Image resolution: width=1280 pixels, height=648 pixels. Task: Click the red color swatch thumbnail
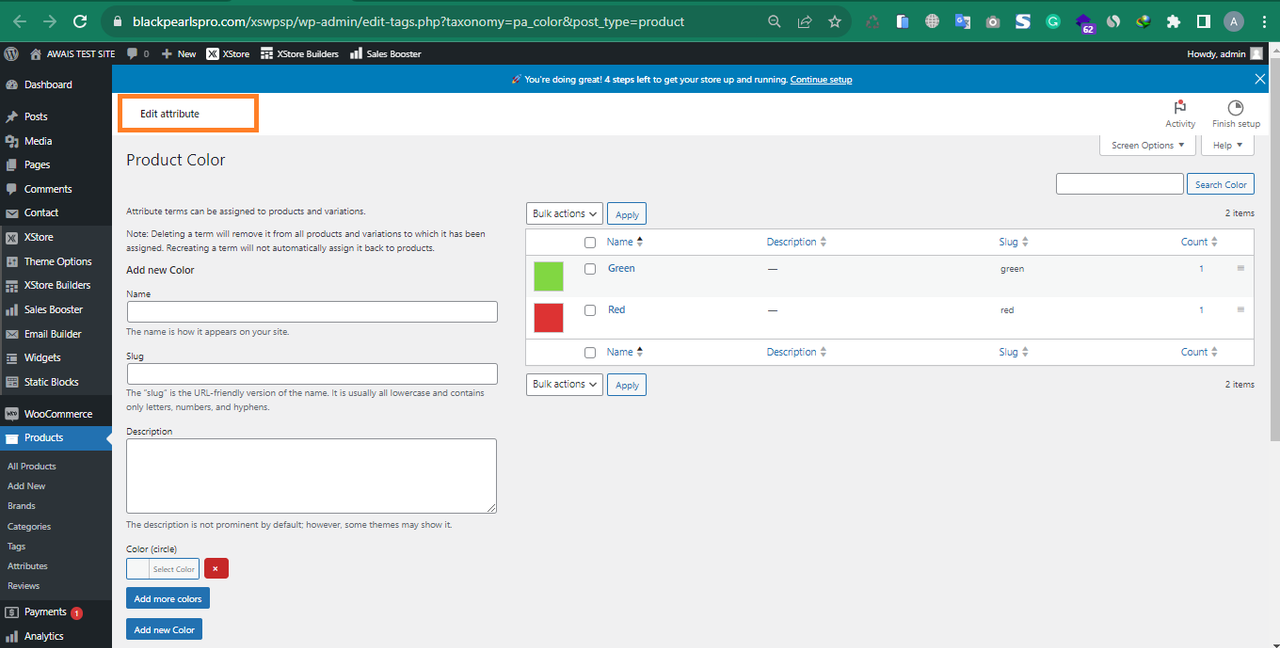pos(548,317)
